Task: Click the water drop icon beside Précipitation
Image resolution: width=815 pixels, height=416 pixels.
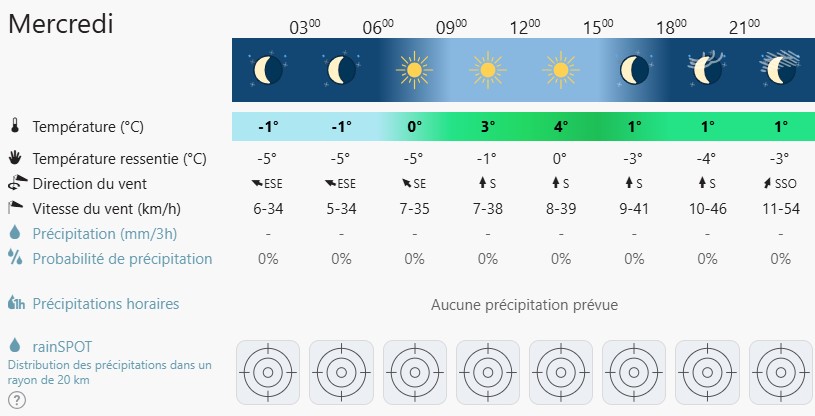Action: click(x=15, y=232)
